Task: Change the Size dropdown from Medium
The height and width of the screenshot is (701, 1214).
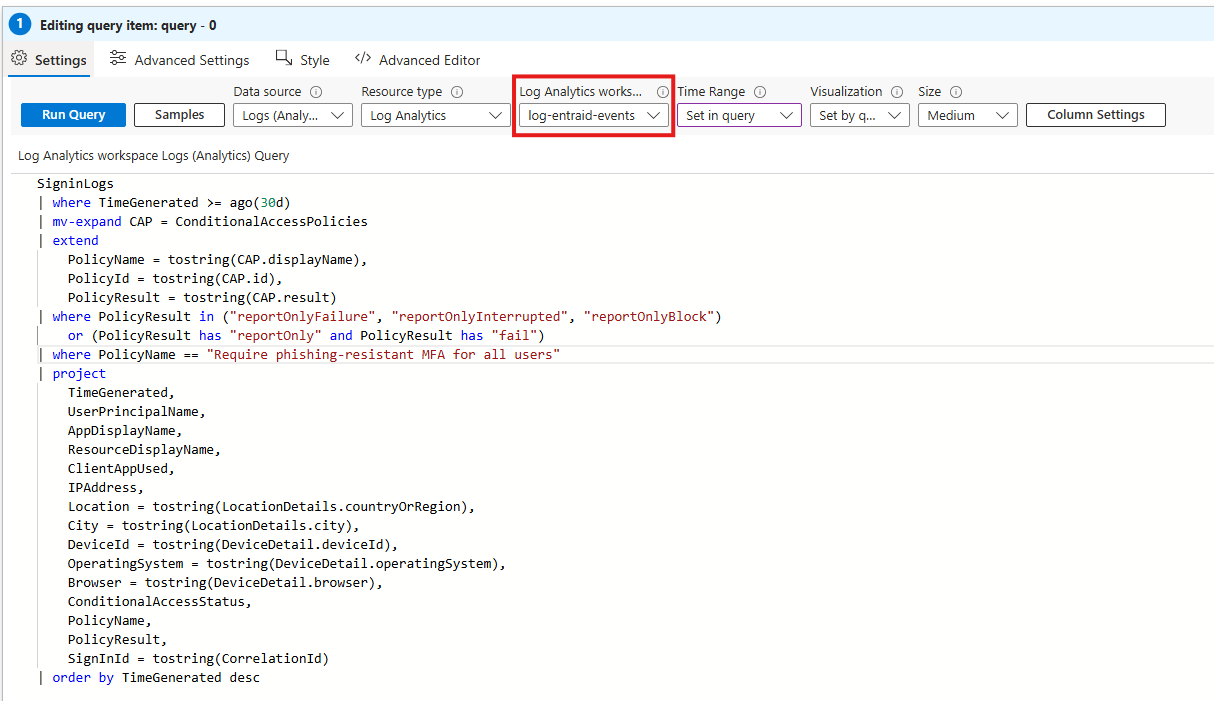Action: pos(966,114)
